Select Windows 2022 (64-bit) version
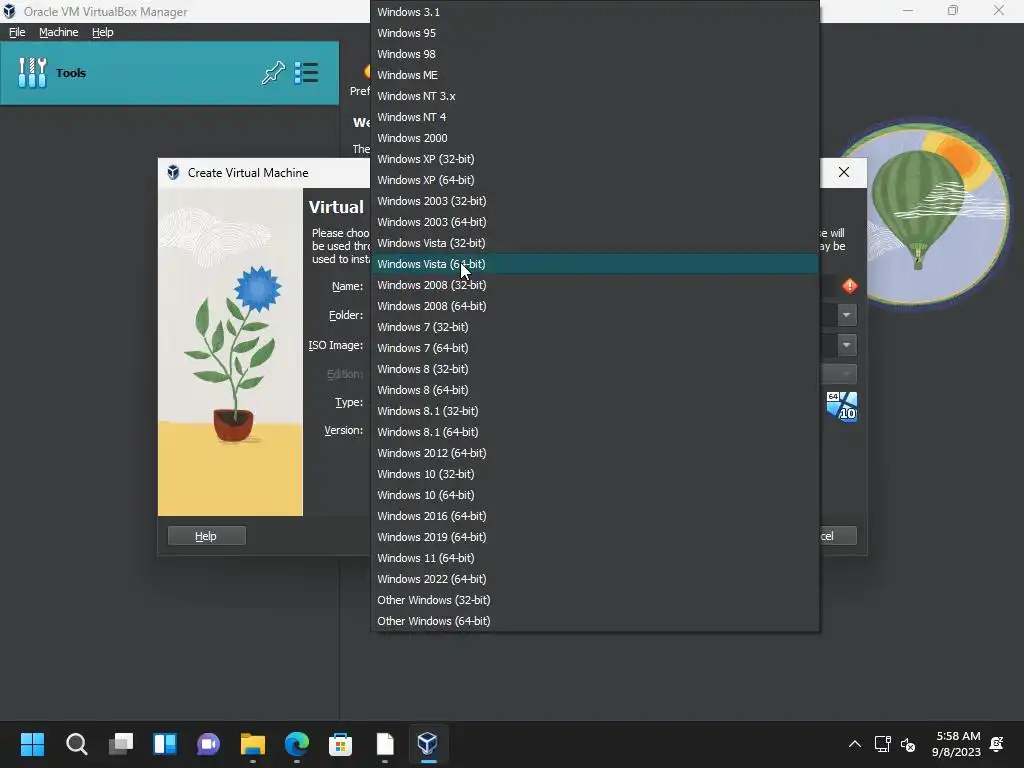Image resolution: width=1024 pixels, height=768 pixels. [x=595, y=579]
